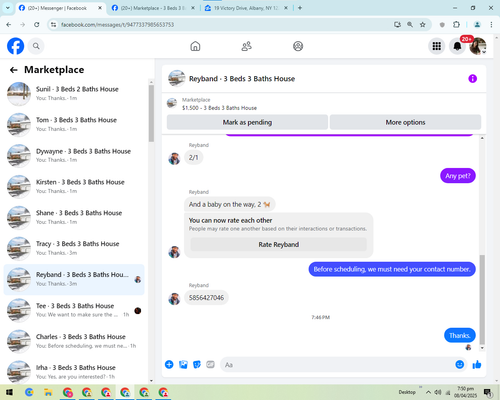This screenshot has width=500, height=400.
Task: Open the Friends icon in top navigation
Action: pyautogui.click(x=247, y=46)
